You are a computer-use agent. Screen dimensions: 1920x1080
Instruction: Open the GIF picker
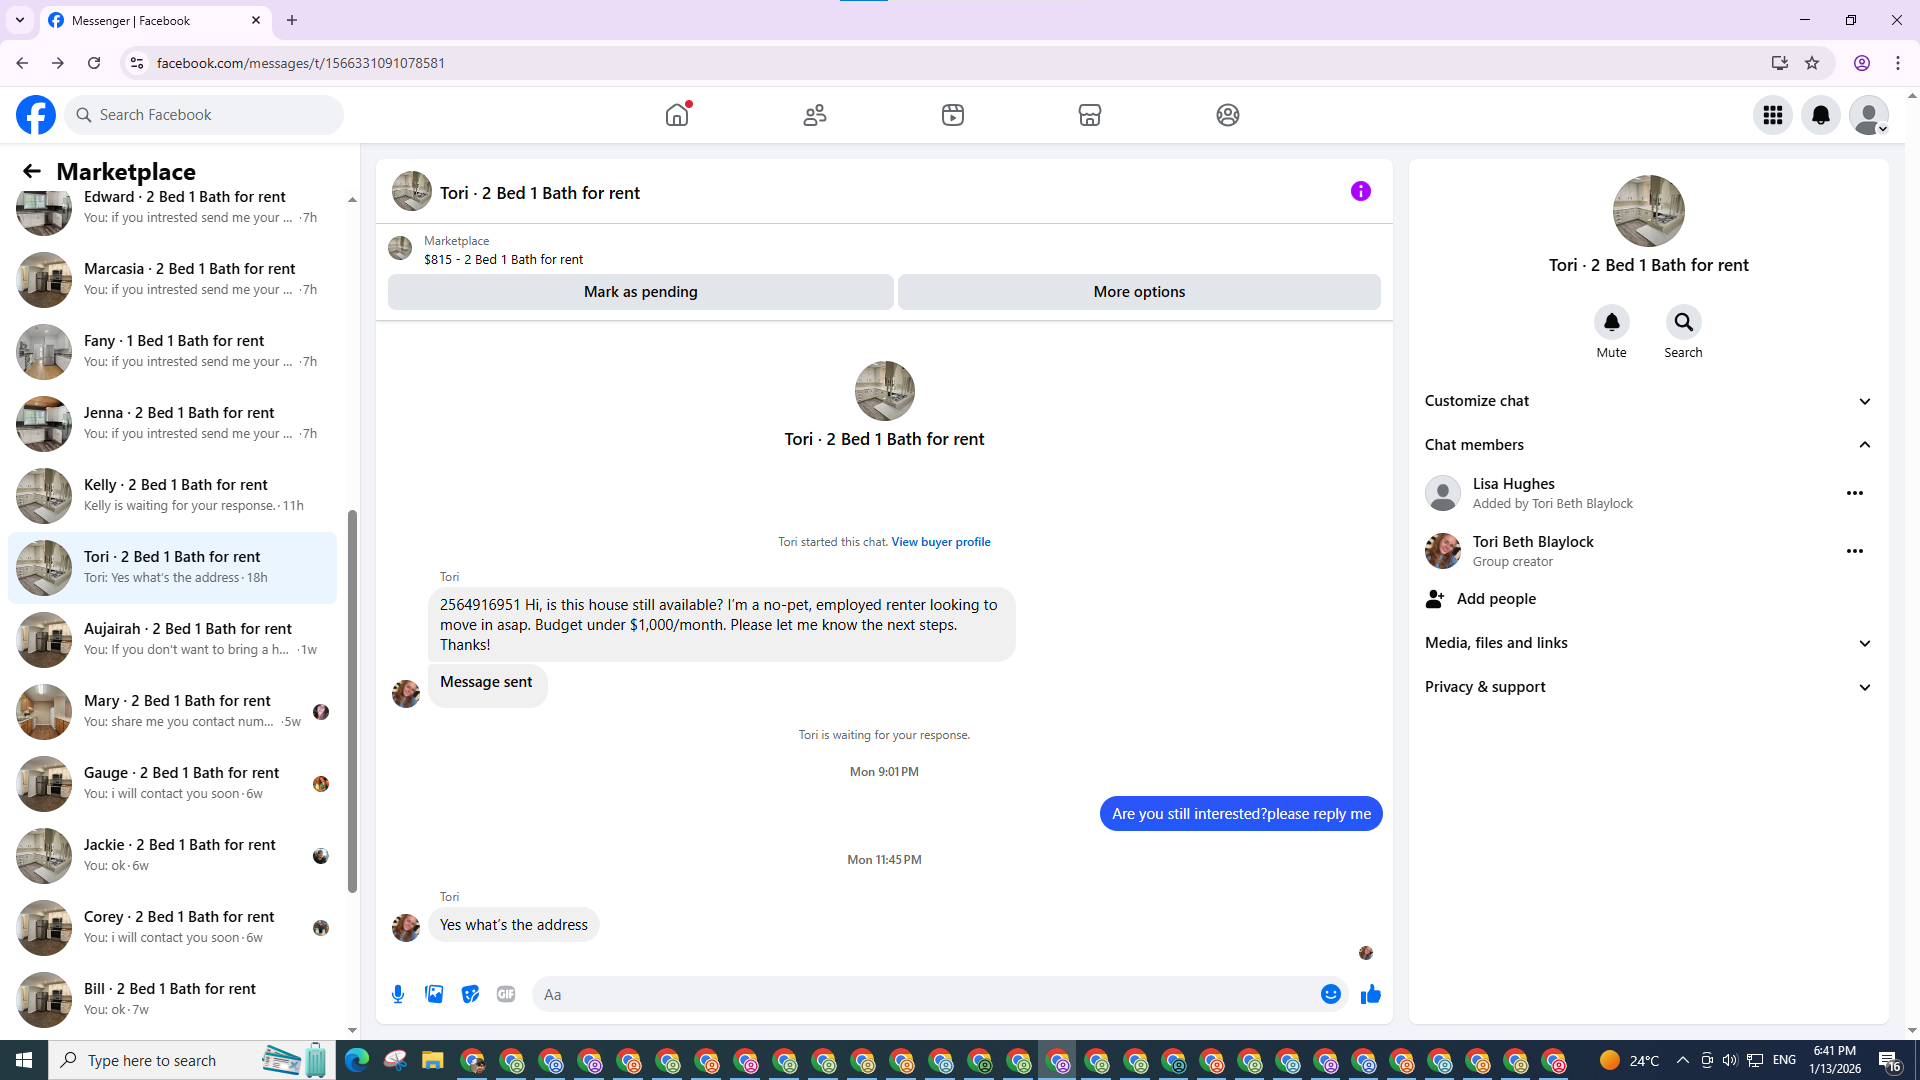506,994
